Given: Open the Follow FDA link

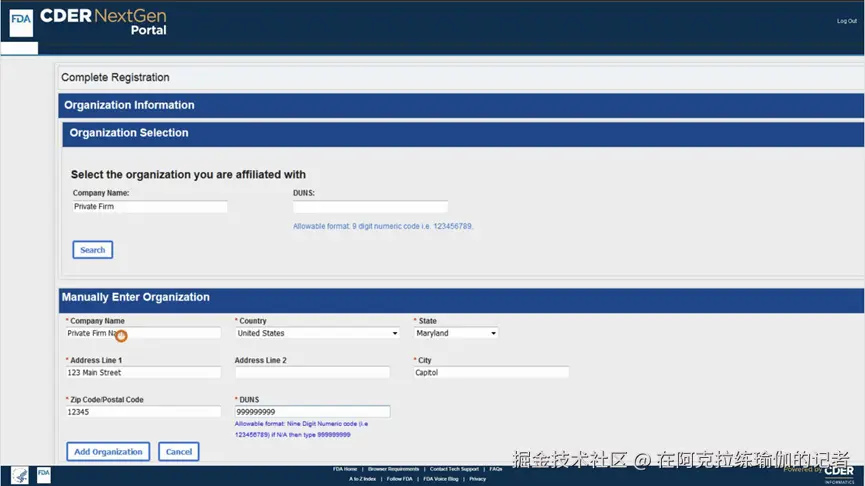Looking at the screenshot, I should tap(399, 479).
